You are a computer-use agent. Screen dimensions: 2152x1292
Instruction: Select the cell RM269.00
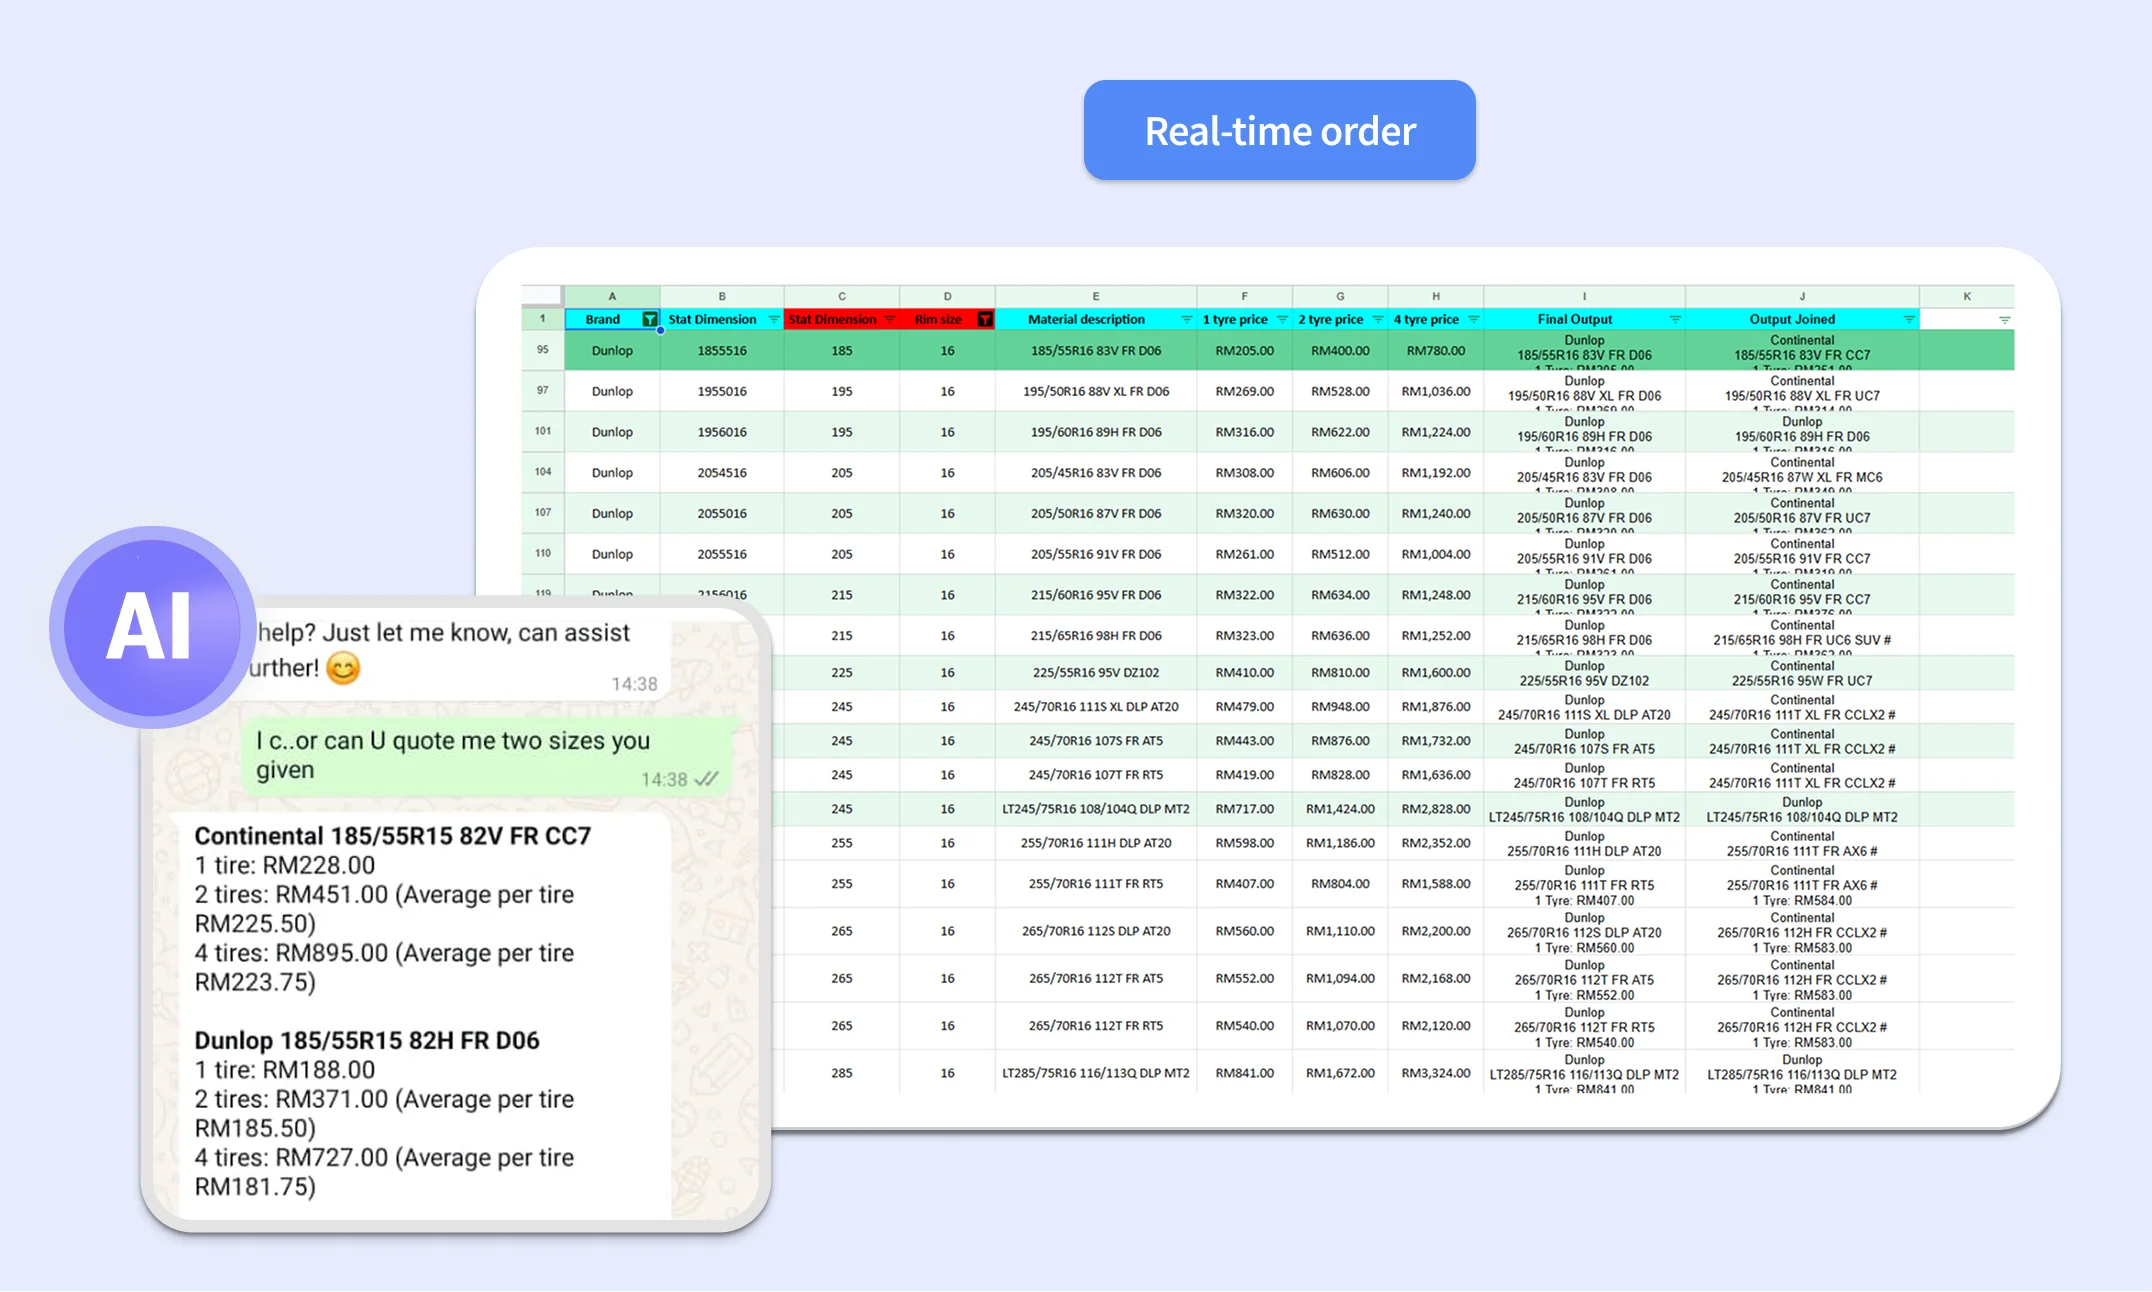[x=1244, y=391]
